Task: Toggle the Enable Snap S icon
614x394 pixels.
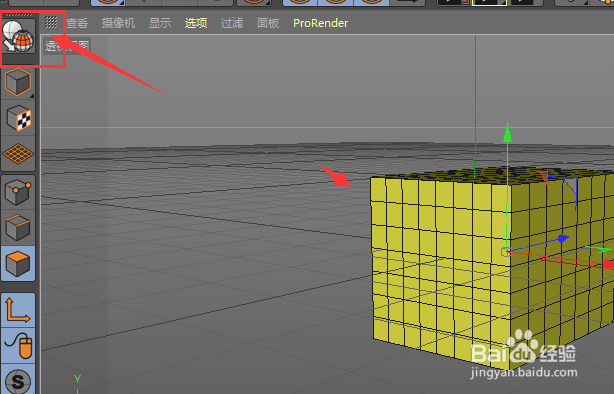Action: pos(18,380)
